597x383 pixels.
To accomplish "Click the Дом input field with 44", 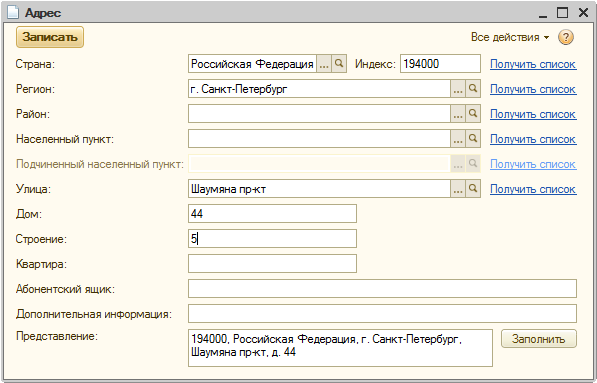I will [x=272, y=214].
